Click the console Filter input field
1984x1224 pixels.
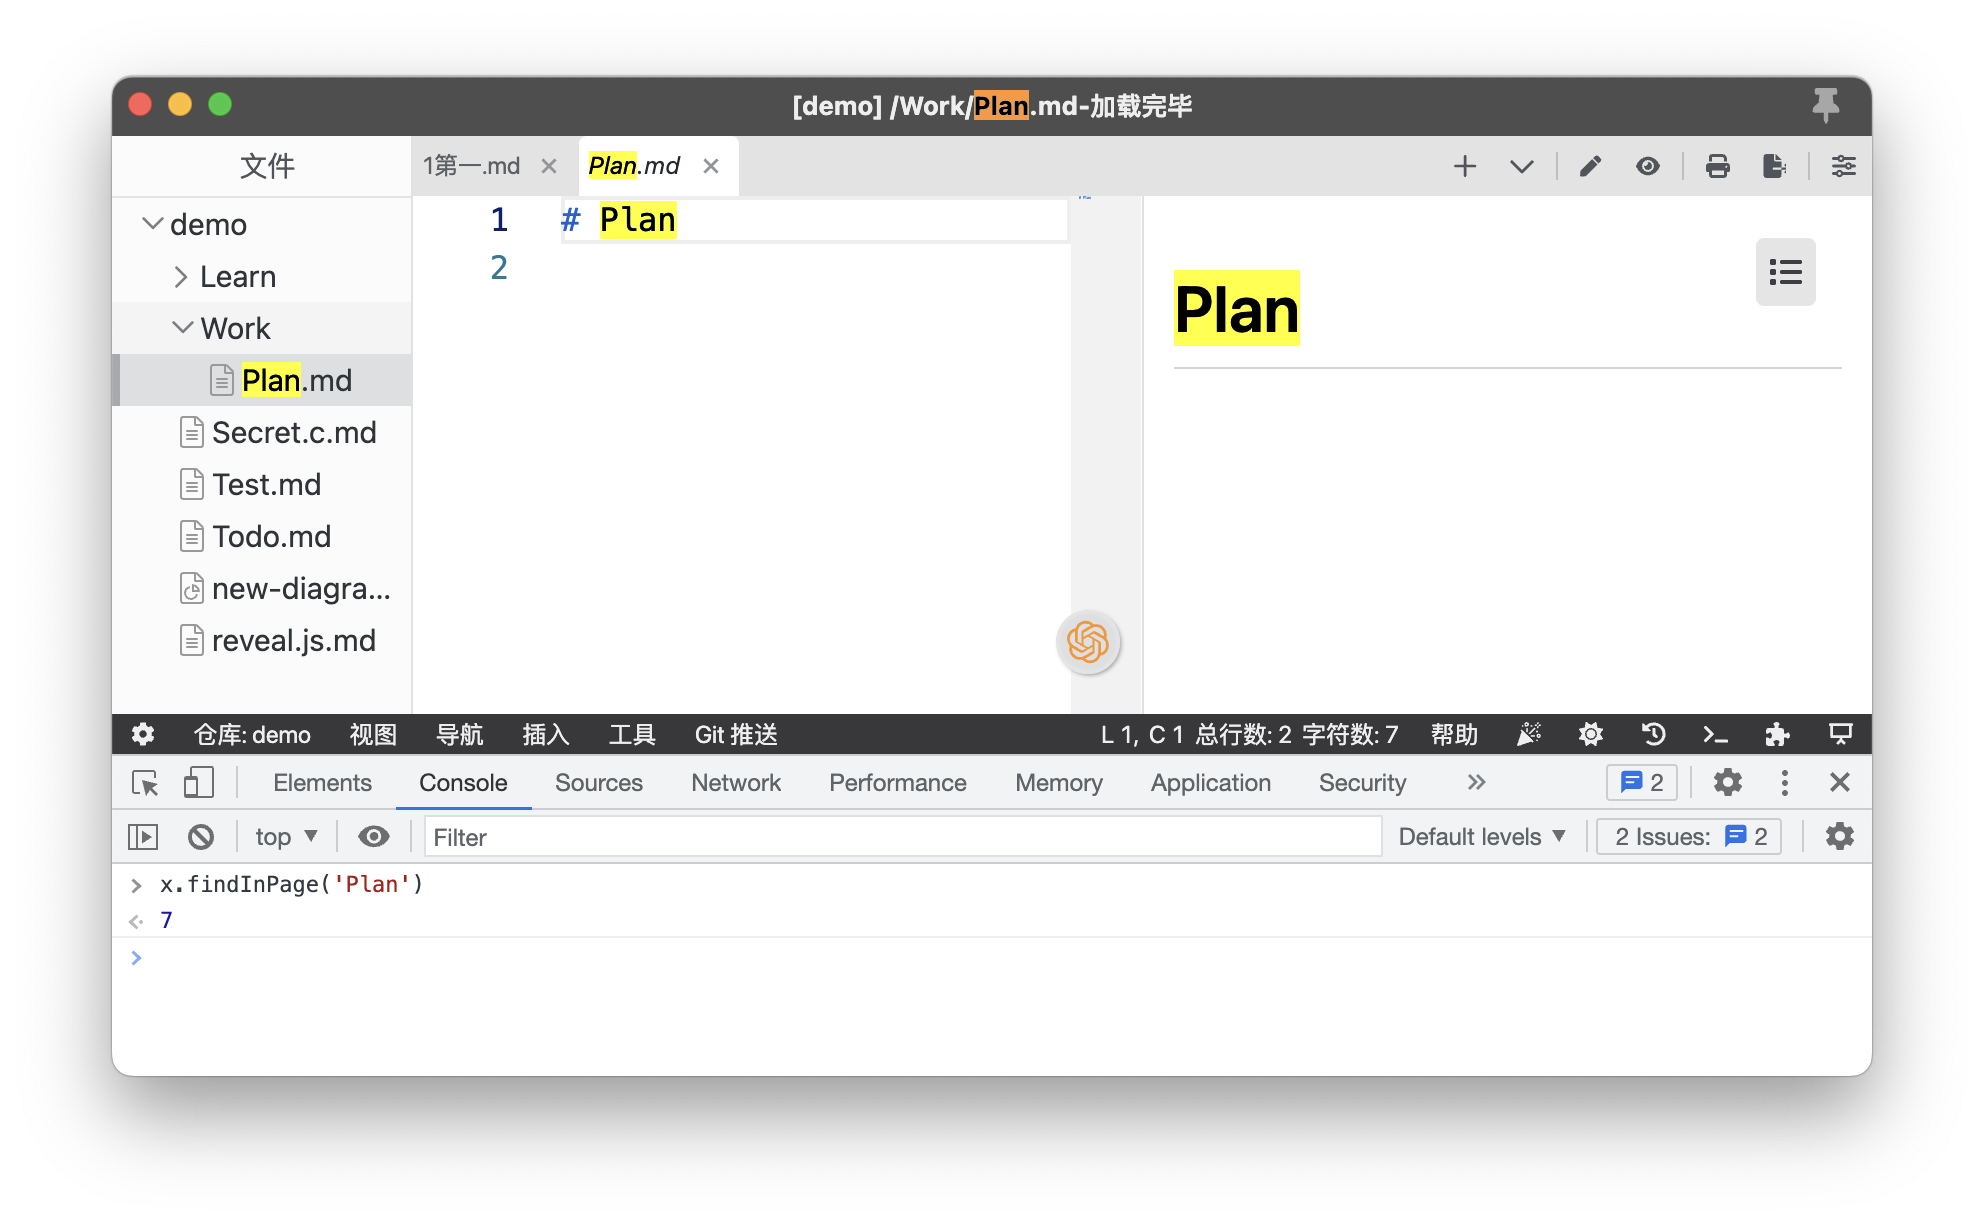(900, 837)
